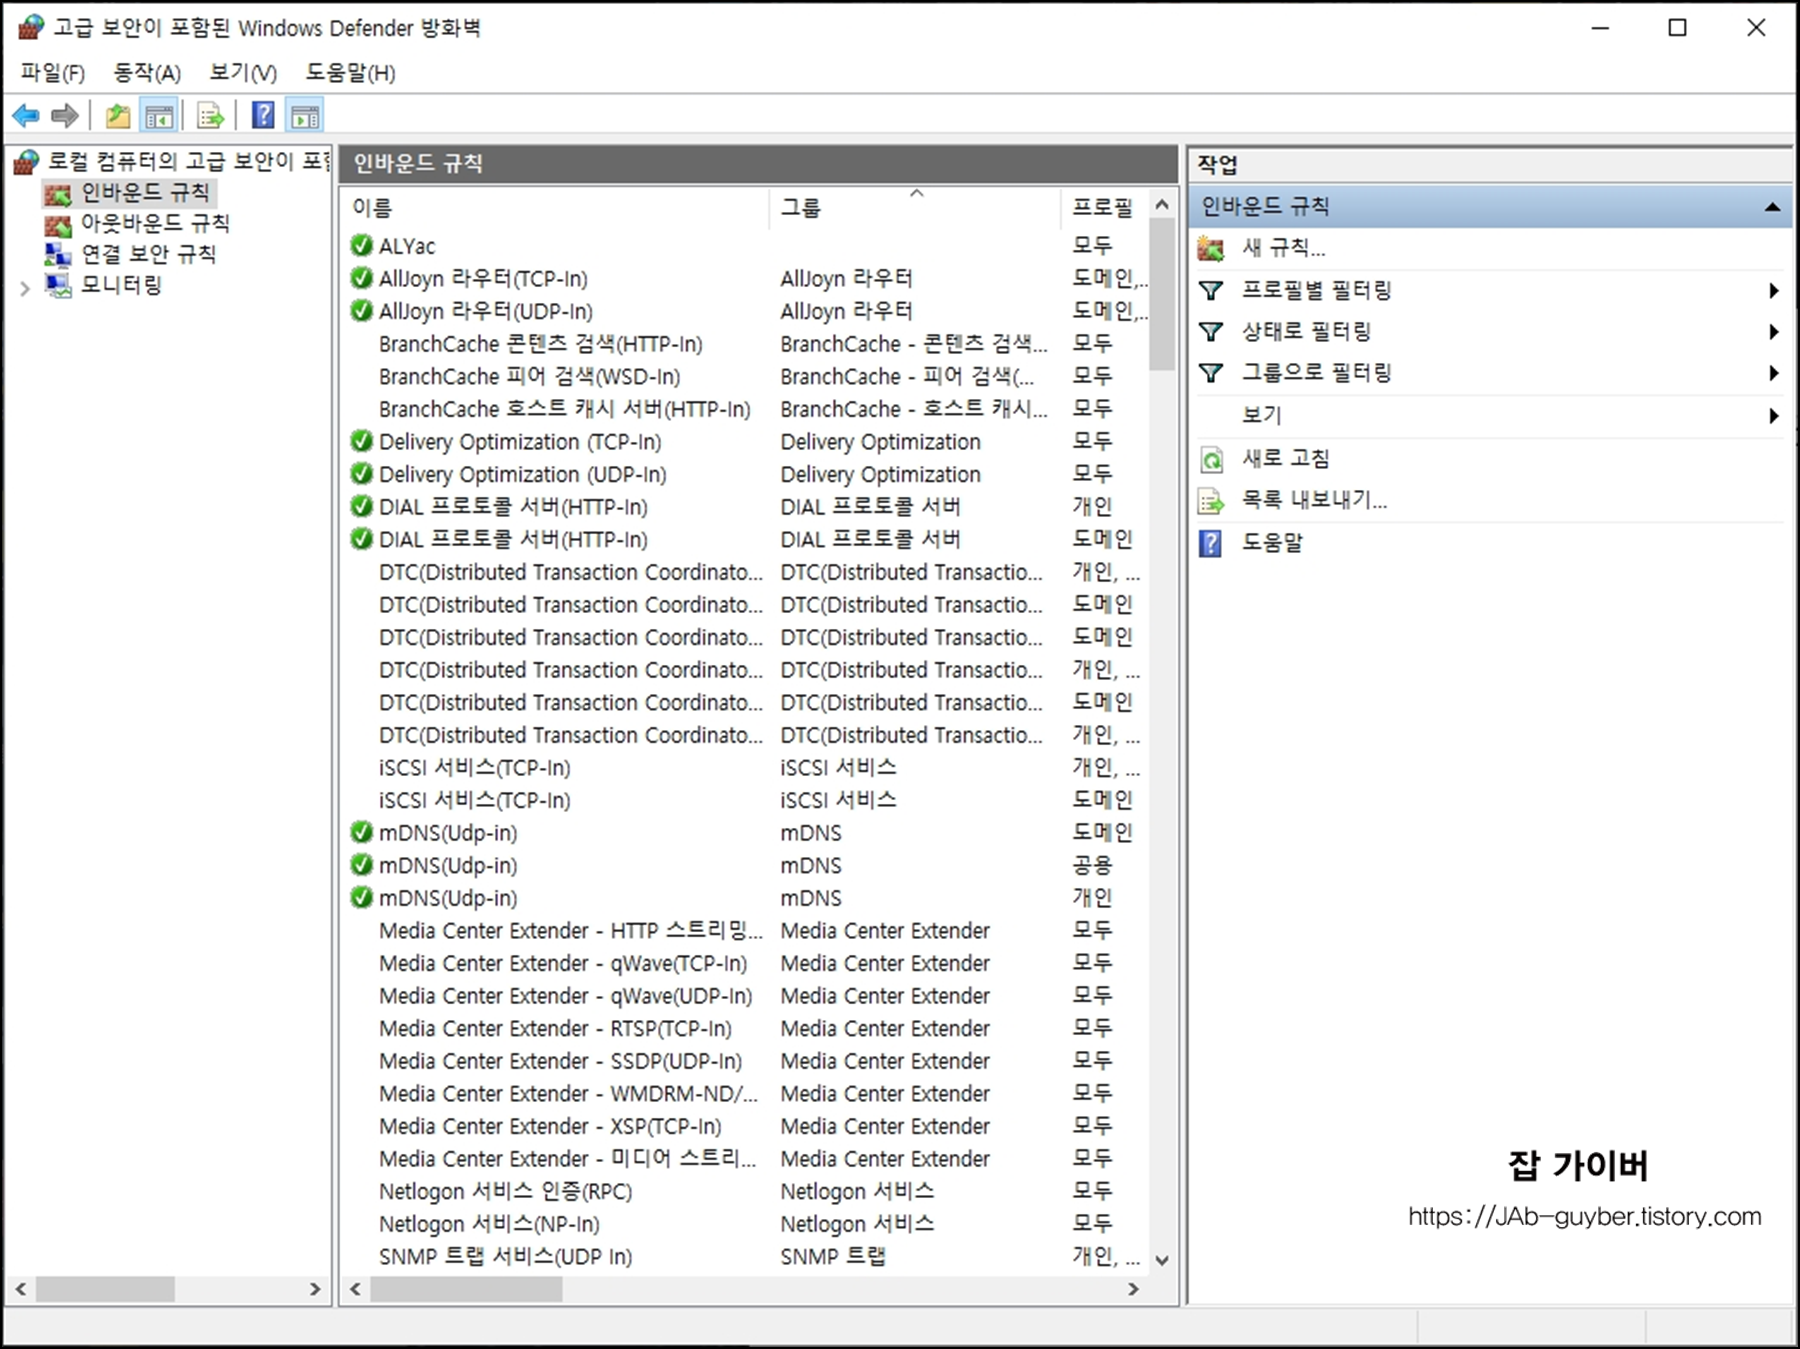Click the enabled icon beside Delivery Optimization (UDP-In)
Viewport: 1800px width, 1349px height.
pyautogui.click(x=361, y=473)
